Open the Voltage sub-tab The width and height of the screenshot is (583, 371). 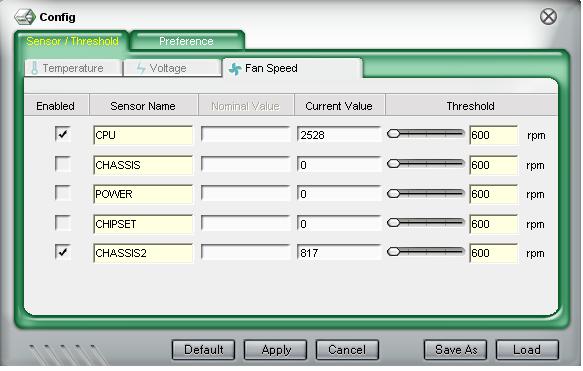(172, 68)
